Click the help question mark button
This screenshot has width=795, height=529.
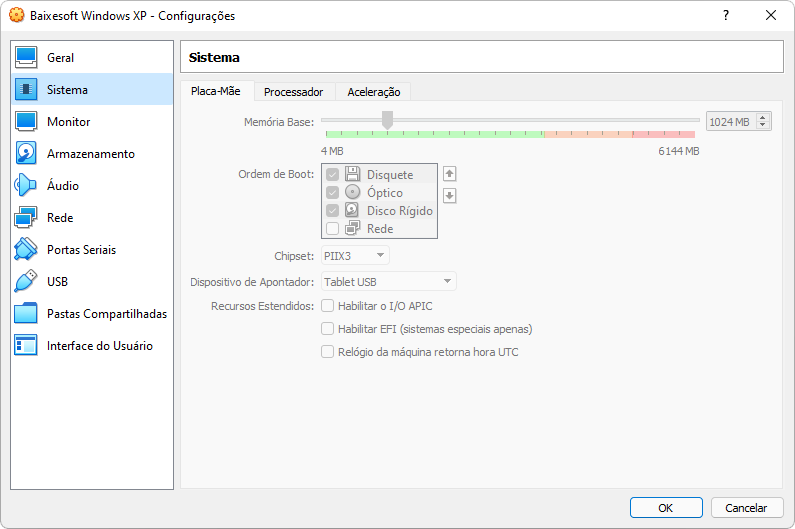pyautogui.click(x=726, y=15)
